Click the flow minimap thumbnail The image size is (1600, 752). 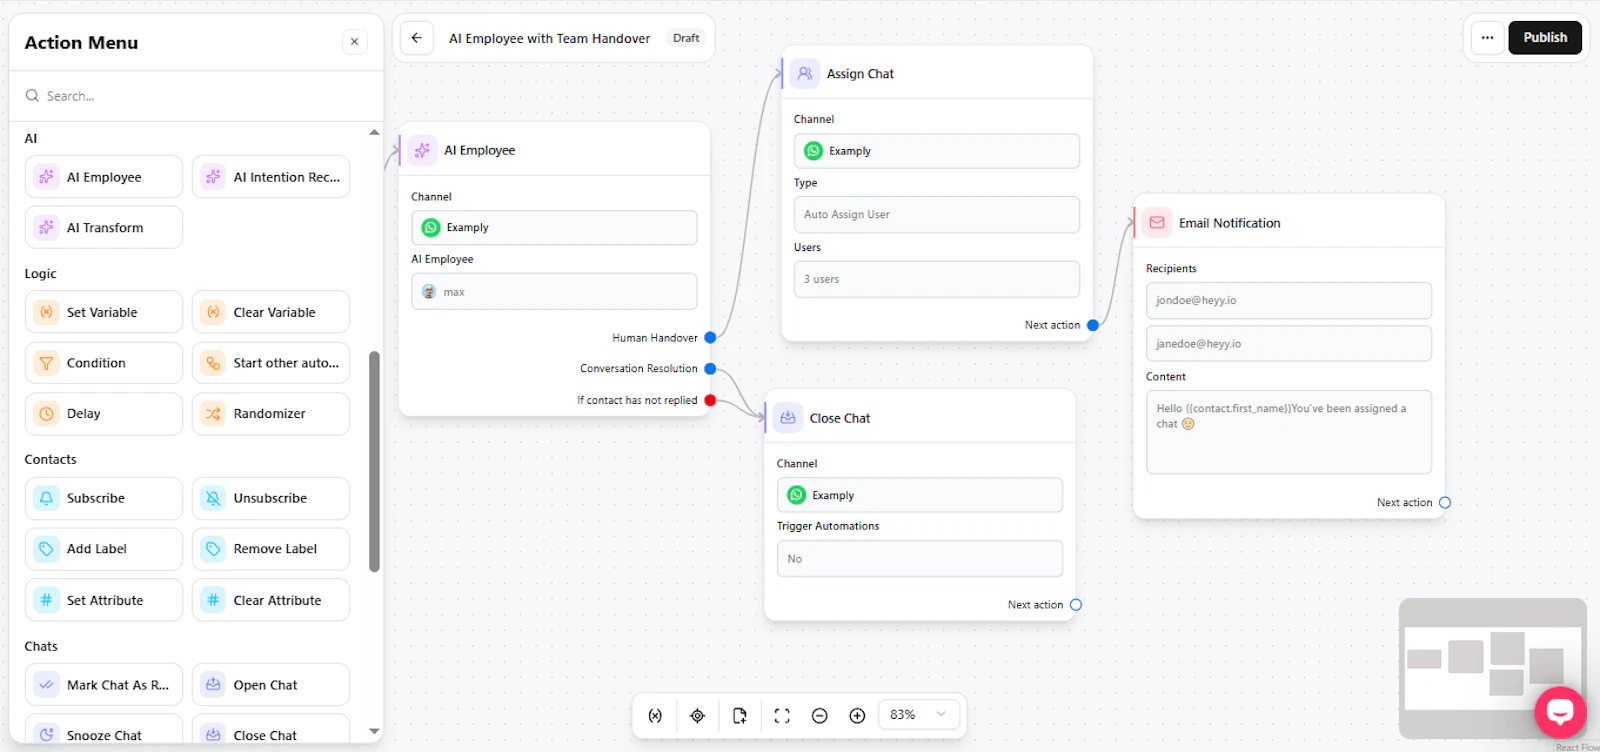[1492, 667]
